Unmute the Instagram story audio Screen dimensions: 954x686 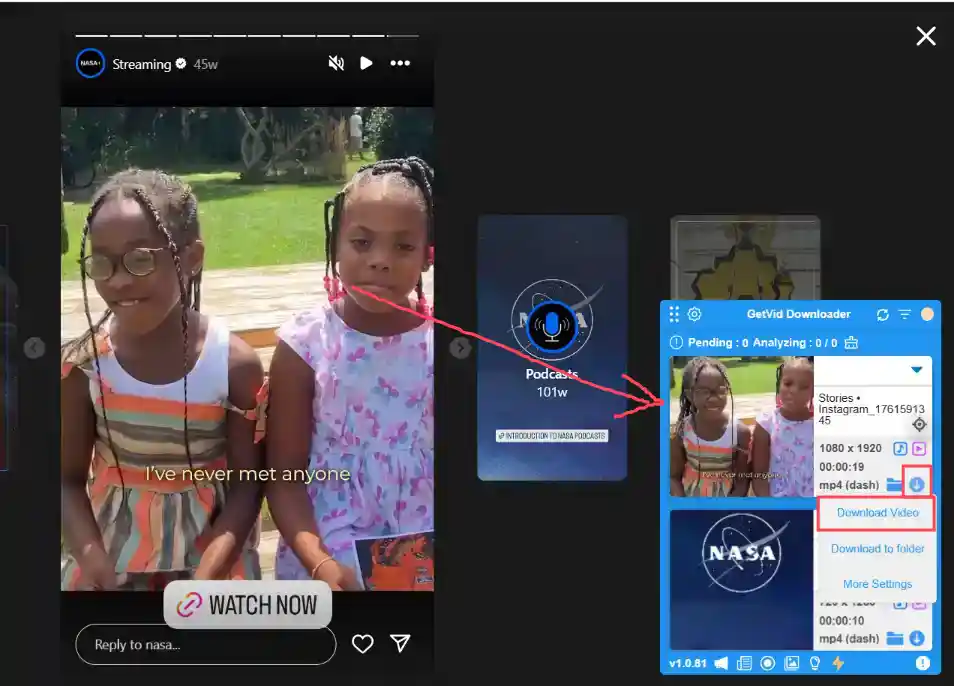pos(335,63)
